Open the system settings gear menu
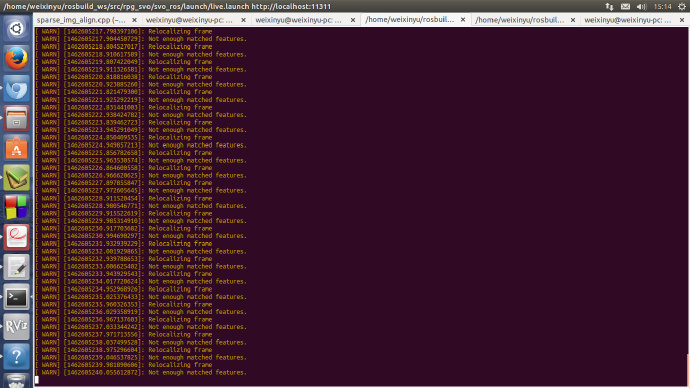The height and width of the screenshot is (388, 690). (x=682, y=6)
